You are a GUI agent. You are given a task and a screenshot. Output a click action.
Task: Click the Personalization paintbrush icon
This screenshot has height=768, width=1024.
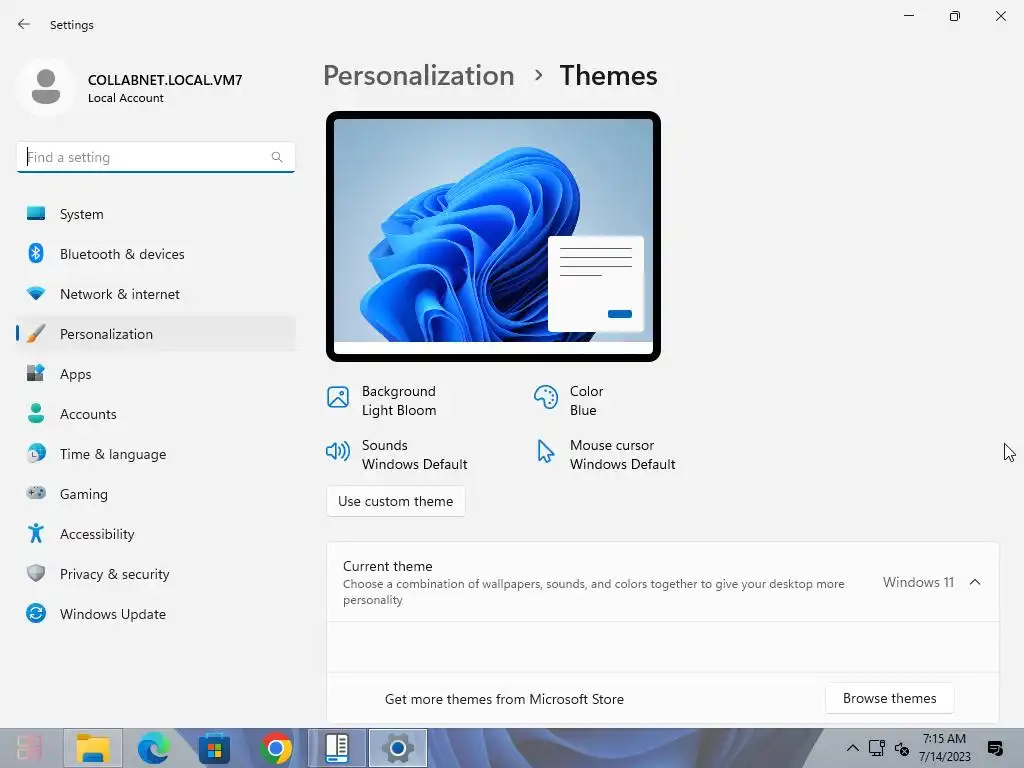[36, 333]
